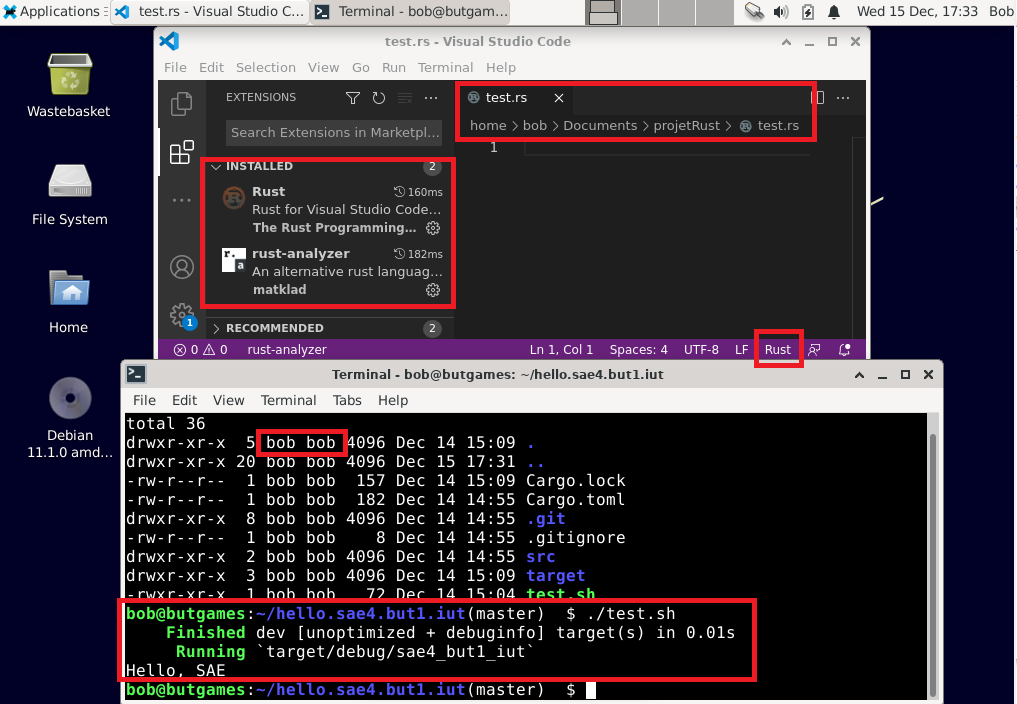Select the File System desktop icon

69,194
